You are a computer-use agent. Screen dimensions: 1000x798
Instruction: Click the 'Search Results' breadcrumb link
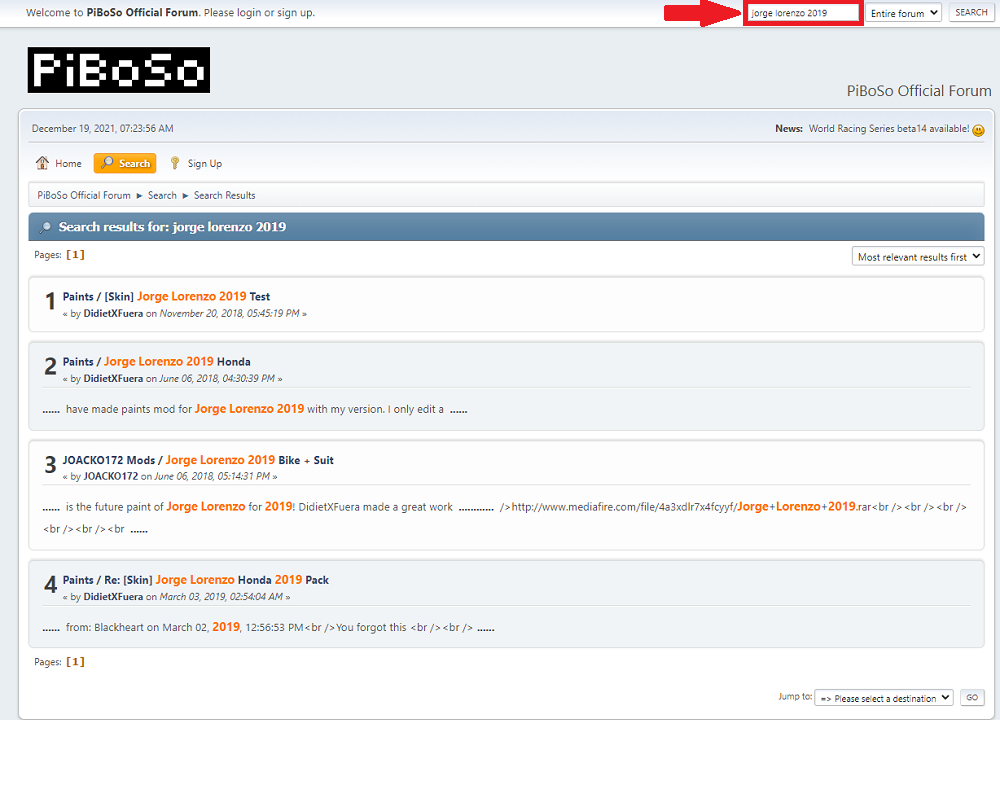pyautogui.click(x=224, y=195)
